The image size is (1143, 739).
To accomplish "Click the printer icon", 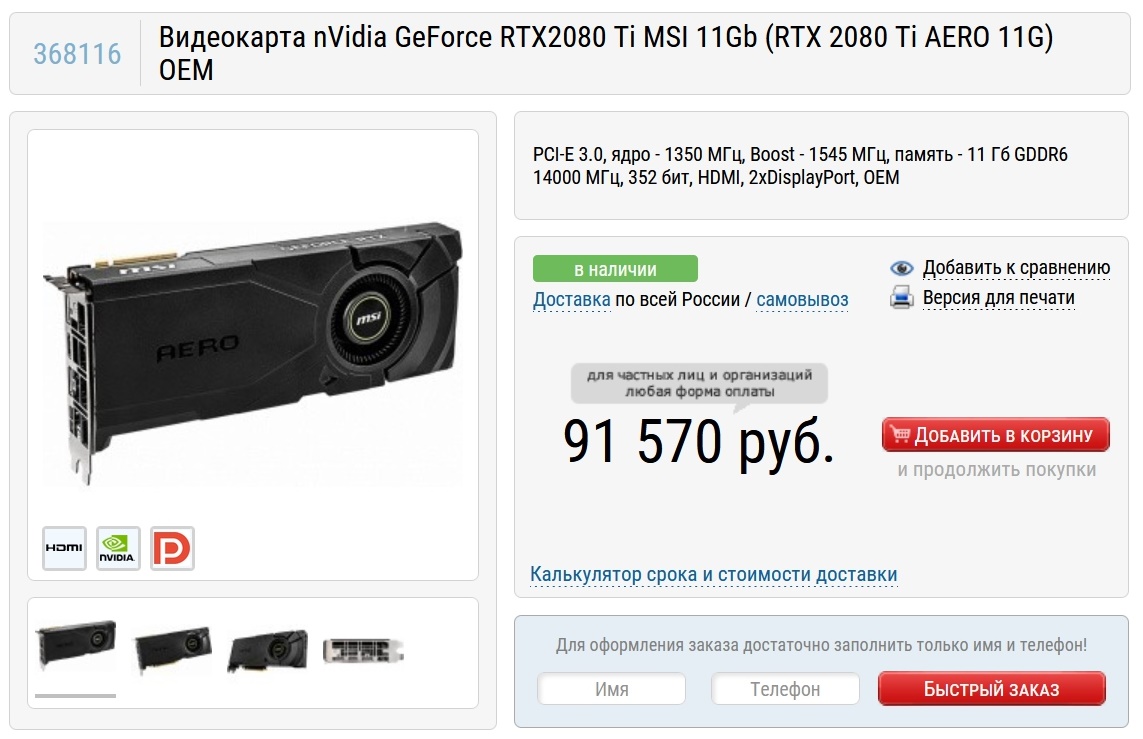I will tap(902, 297).
